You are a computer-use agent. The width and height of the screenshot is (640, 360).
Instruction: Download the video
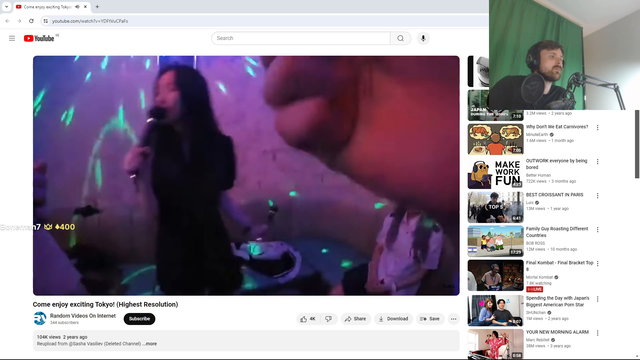click(x=393, y=319)
